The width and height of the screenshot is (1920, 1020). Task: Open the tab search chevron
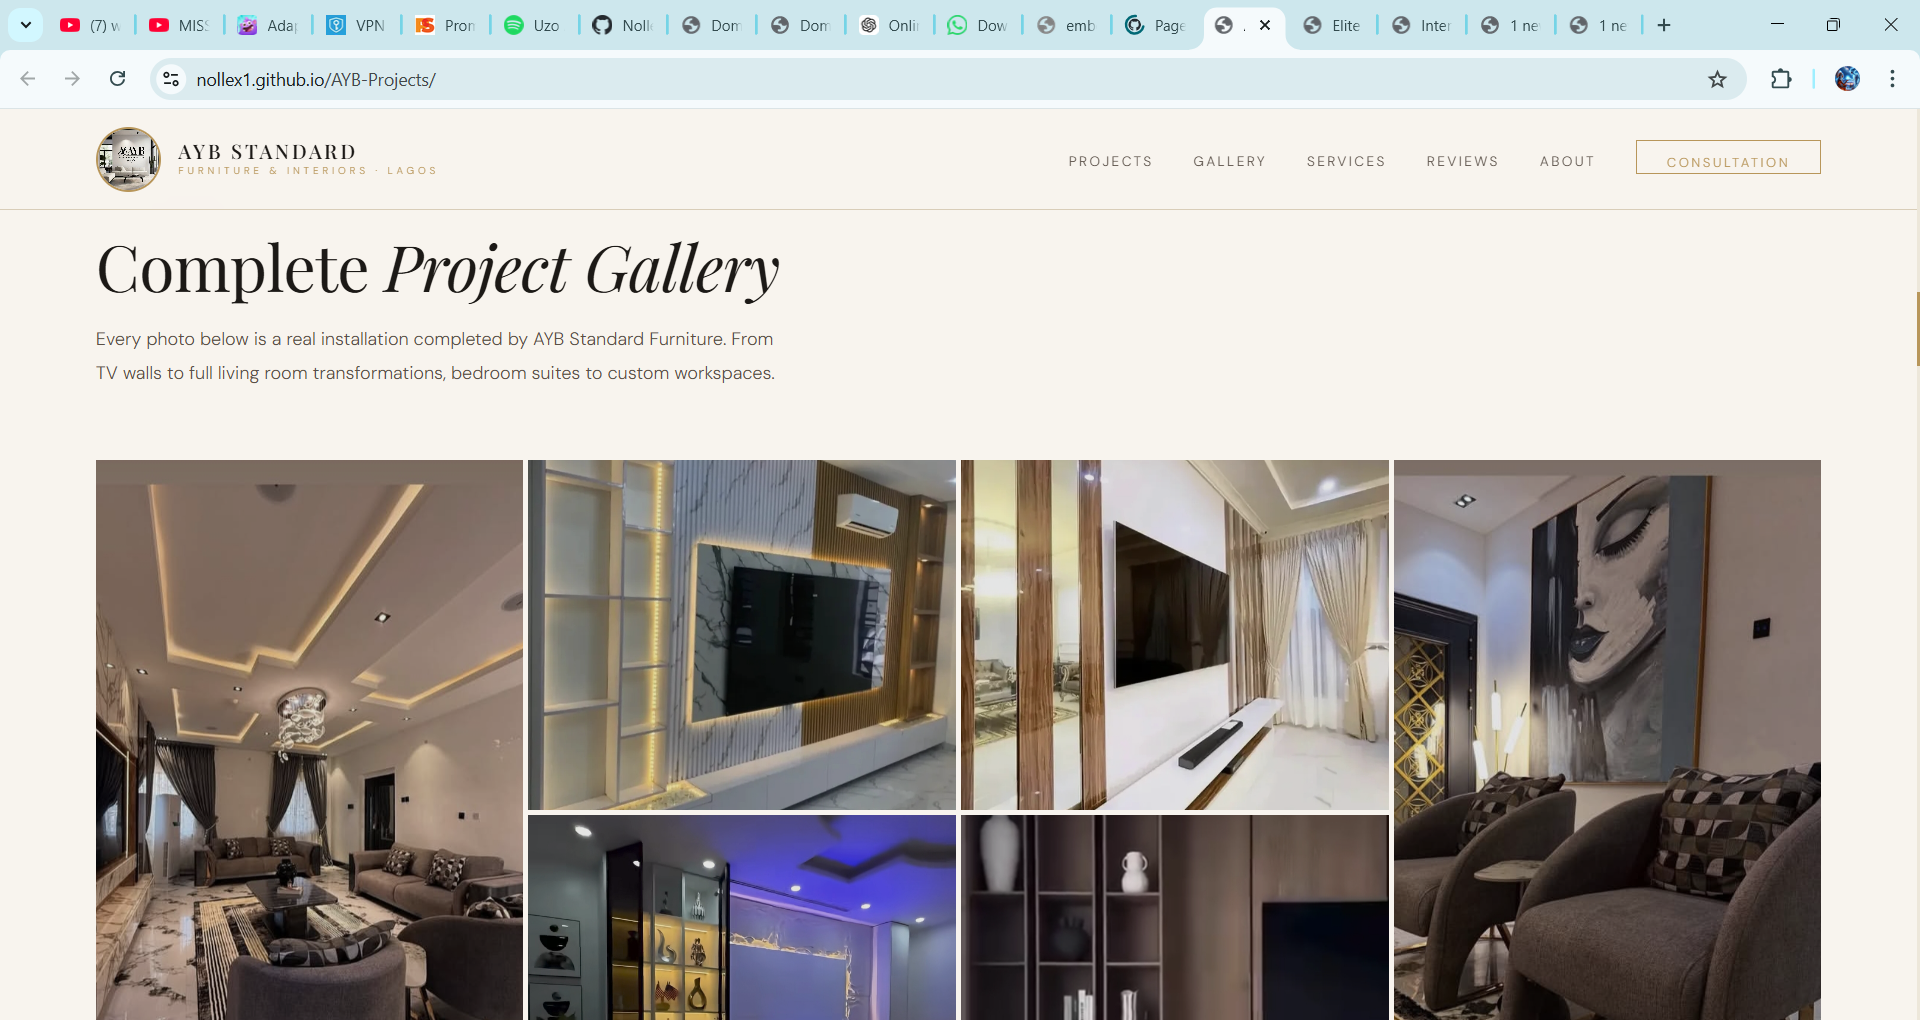pyautogui.click(x=25, y=24)
